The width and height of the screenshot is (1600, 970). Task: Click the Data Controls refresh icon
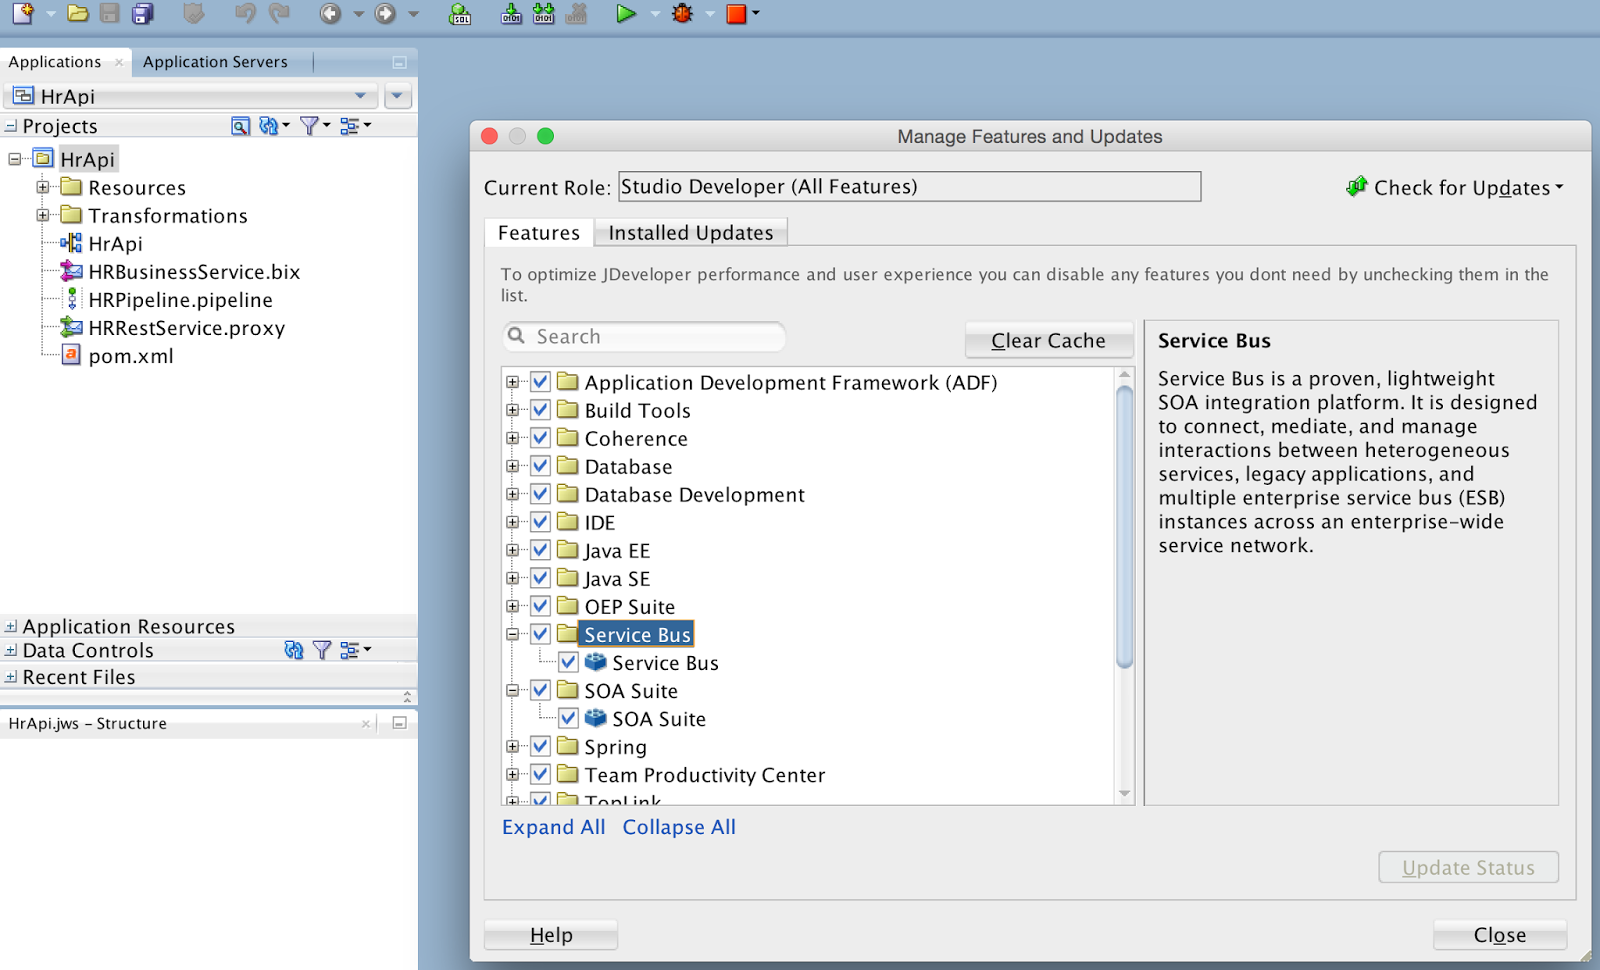coord(293,650)
